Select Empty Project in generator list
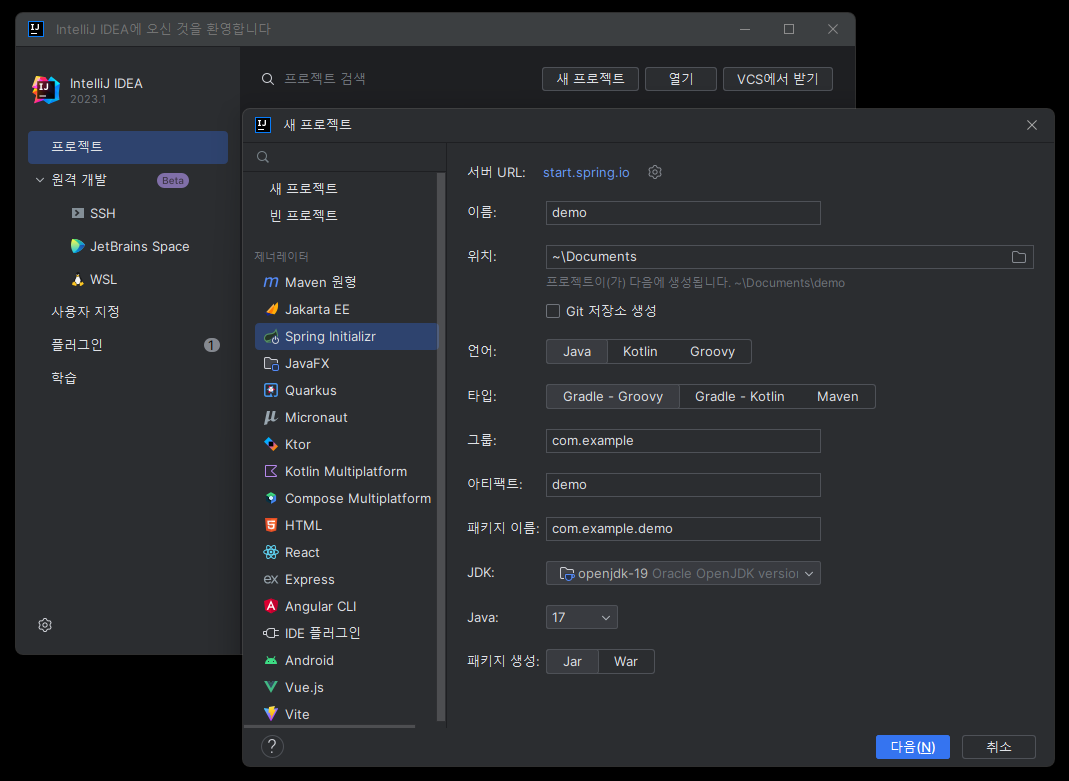Viewport: 1069px width, 781px height. pyautogui.click(x=303, y=215)
